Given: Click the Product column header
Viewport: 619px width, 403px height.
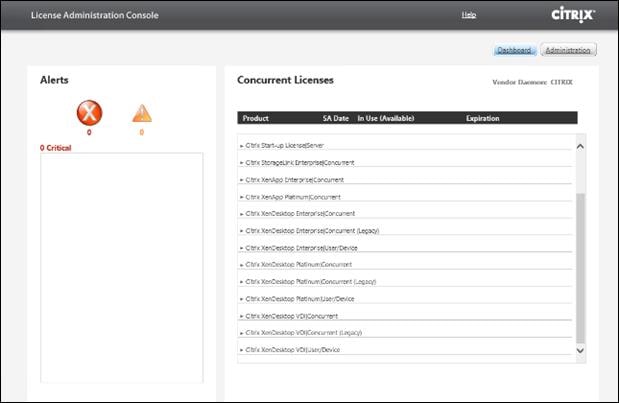Looking at the screenshot, I should coord(255,118).
